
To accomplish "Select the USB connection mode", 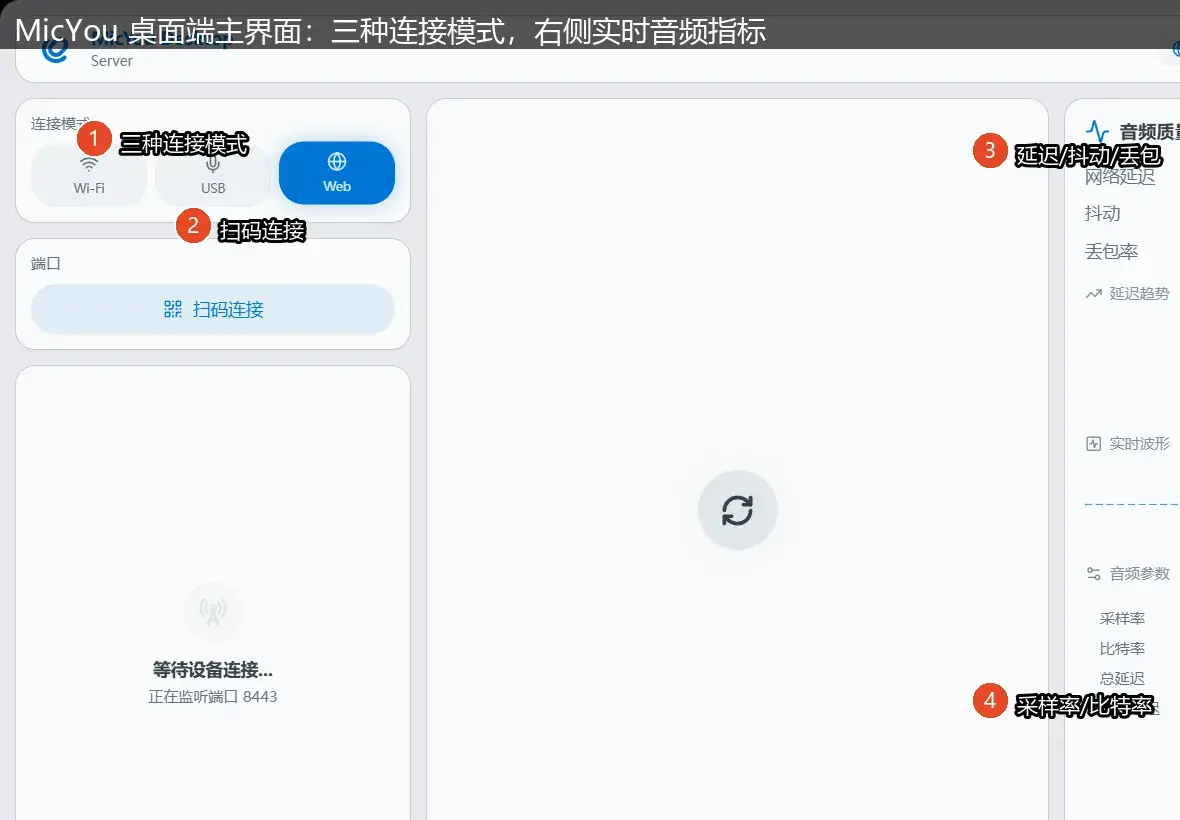I will [x=213, y=175].
